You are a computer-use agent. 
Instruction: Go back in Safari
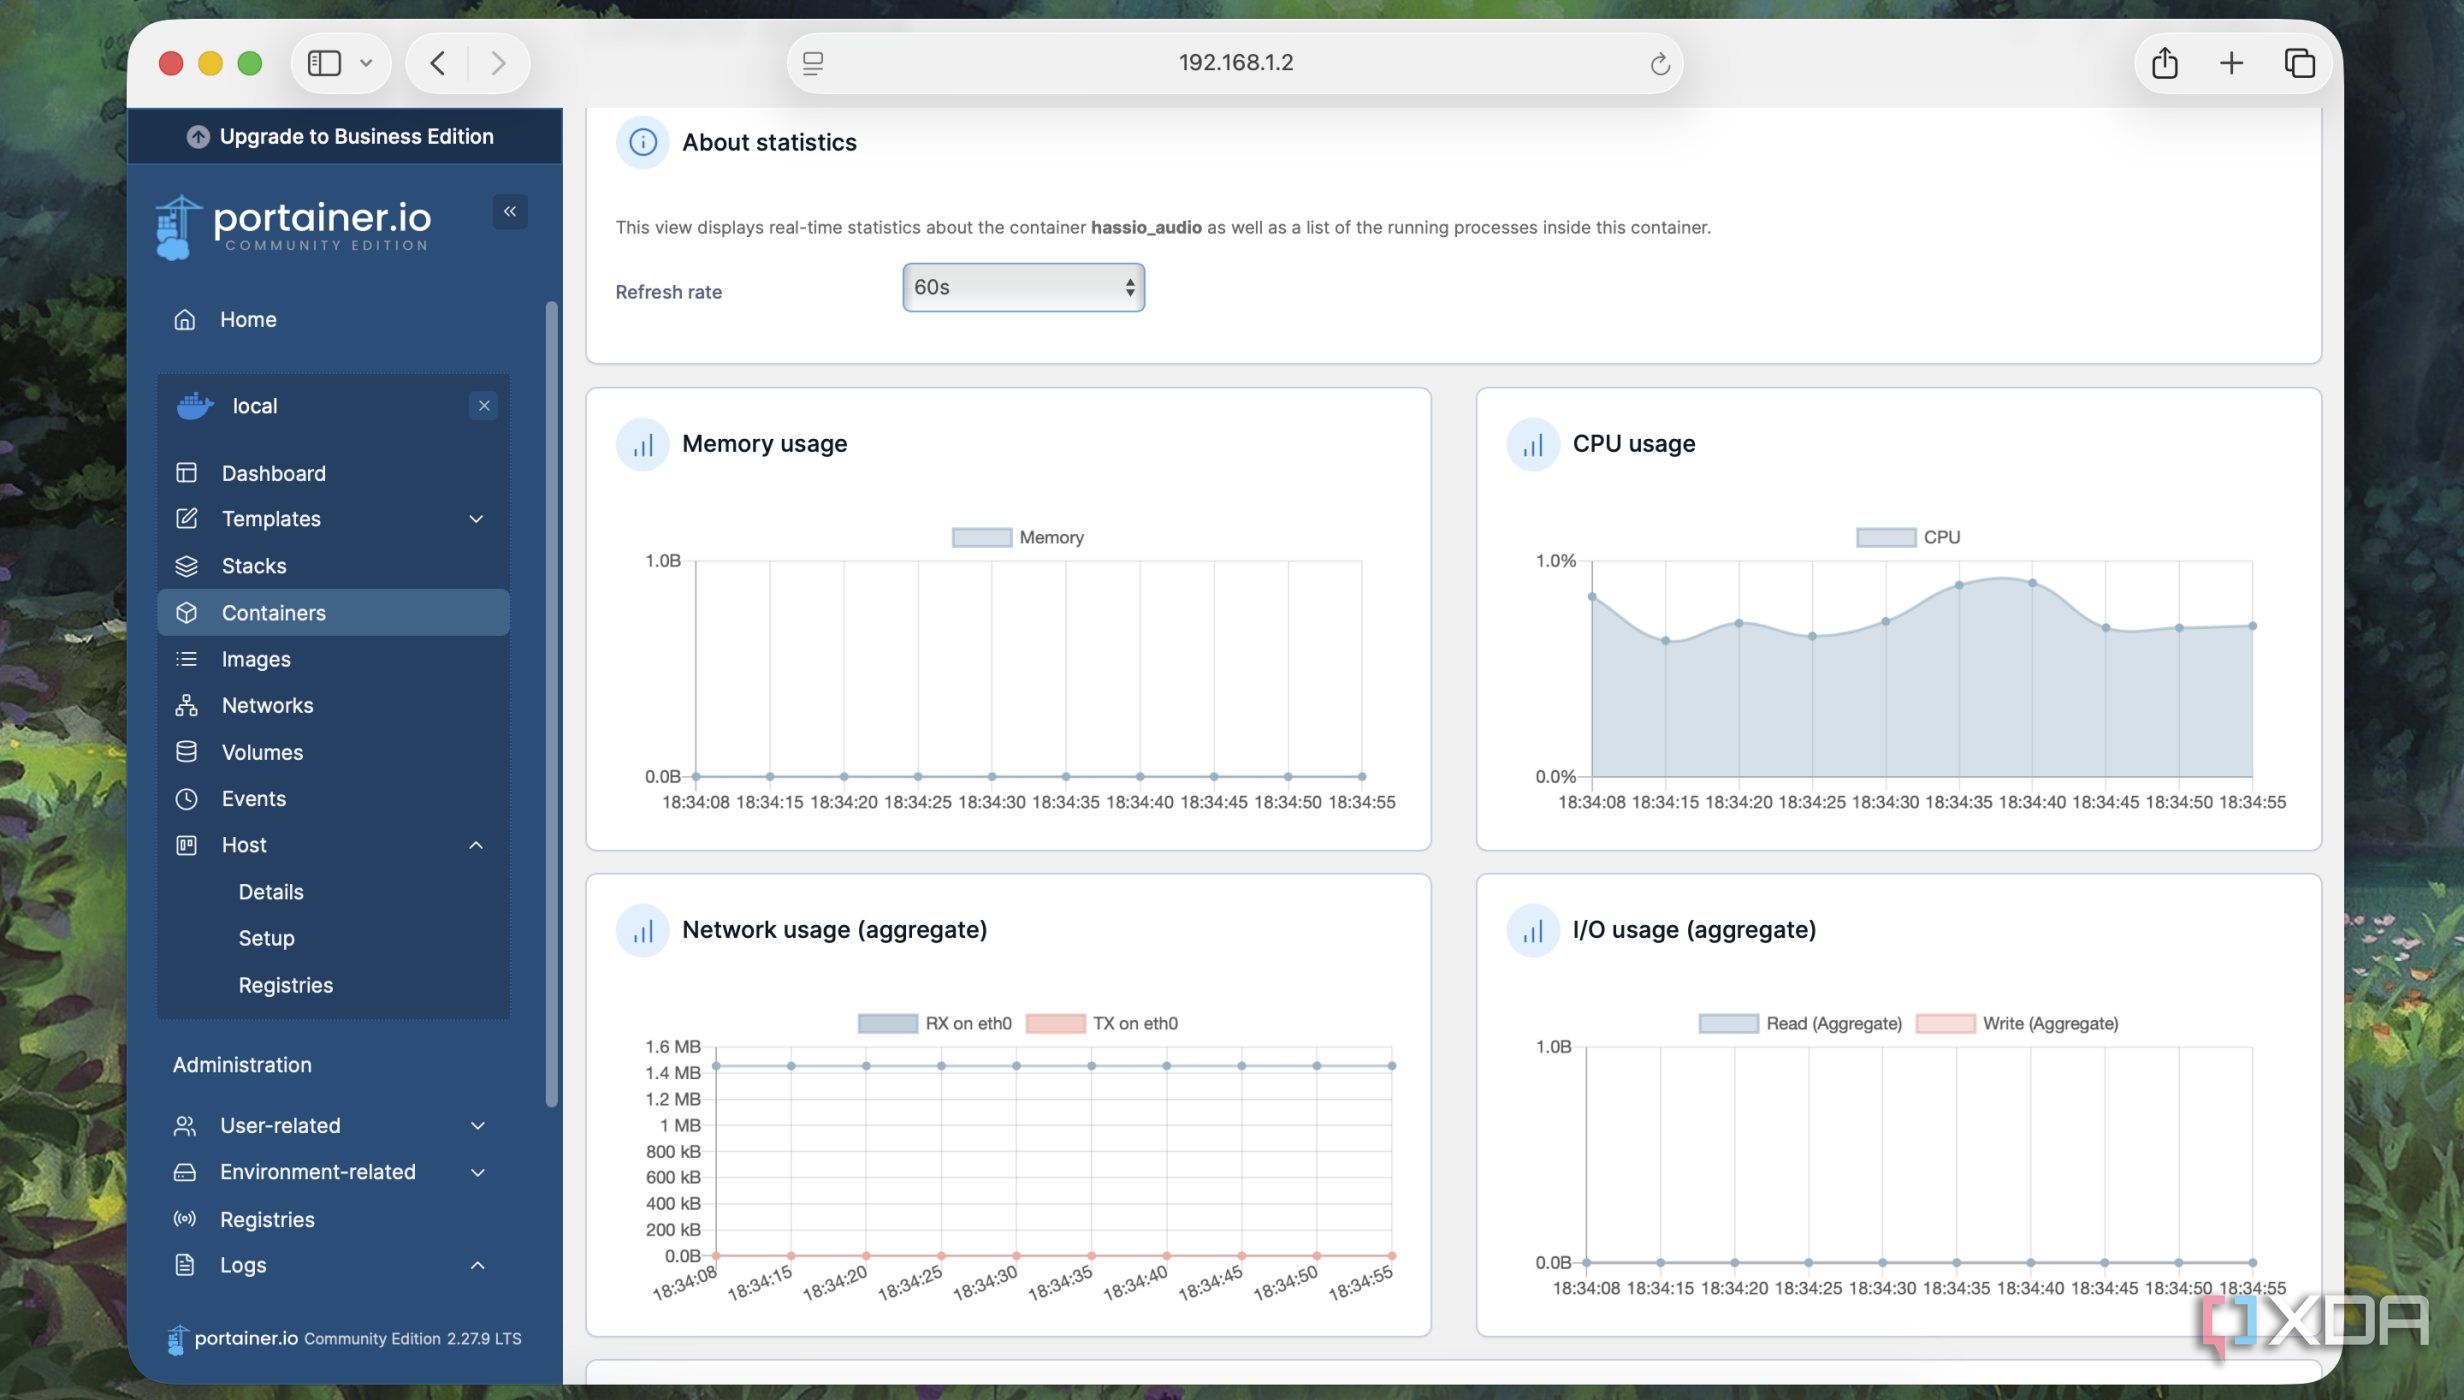(438, 63)
